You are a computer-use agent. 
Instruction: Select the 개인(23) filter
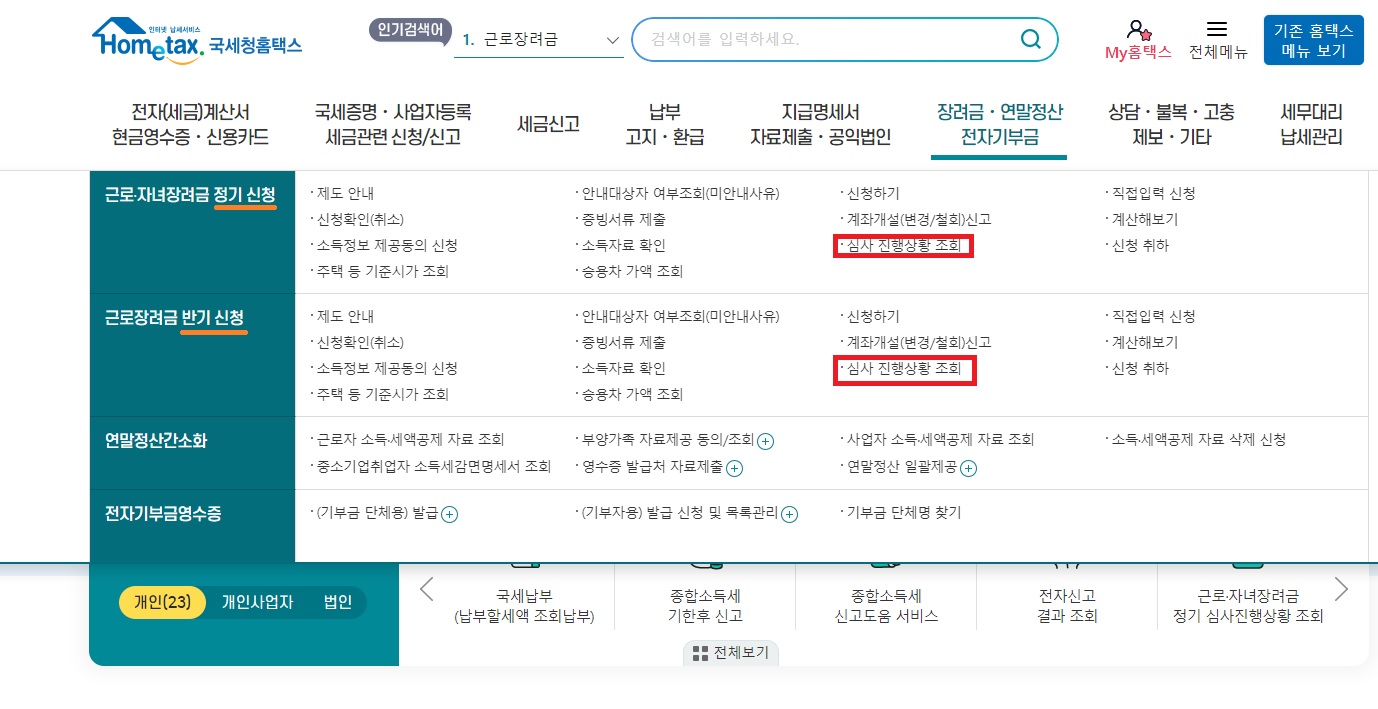162,602
